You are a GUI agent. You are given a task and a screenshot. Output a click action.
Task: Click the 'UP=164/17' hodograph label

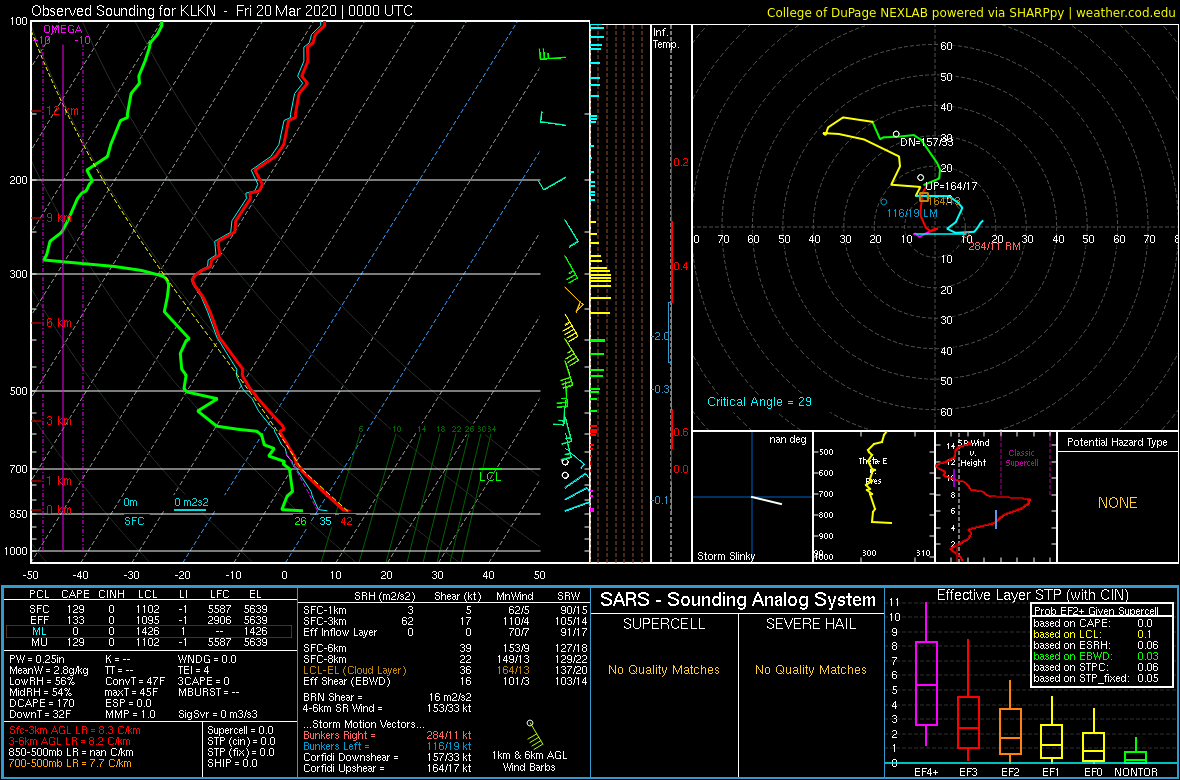[x=950, y=185]
